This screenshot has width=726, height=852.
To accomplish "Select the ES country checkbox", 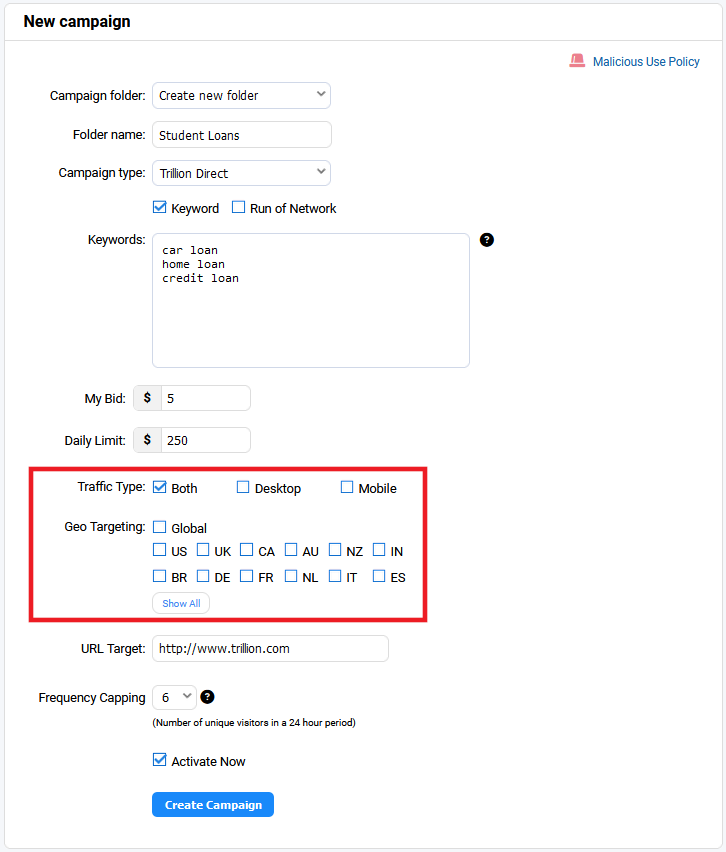I will tap(379, 576).
